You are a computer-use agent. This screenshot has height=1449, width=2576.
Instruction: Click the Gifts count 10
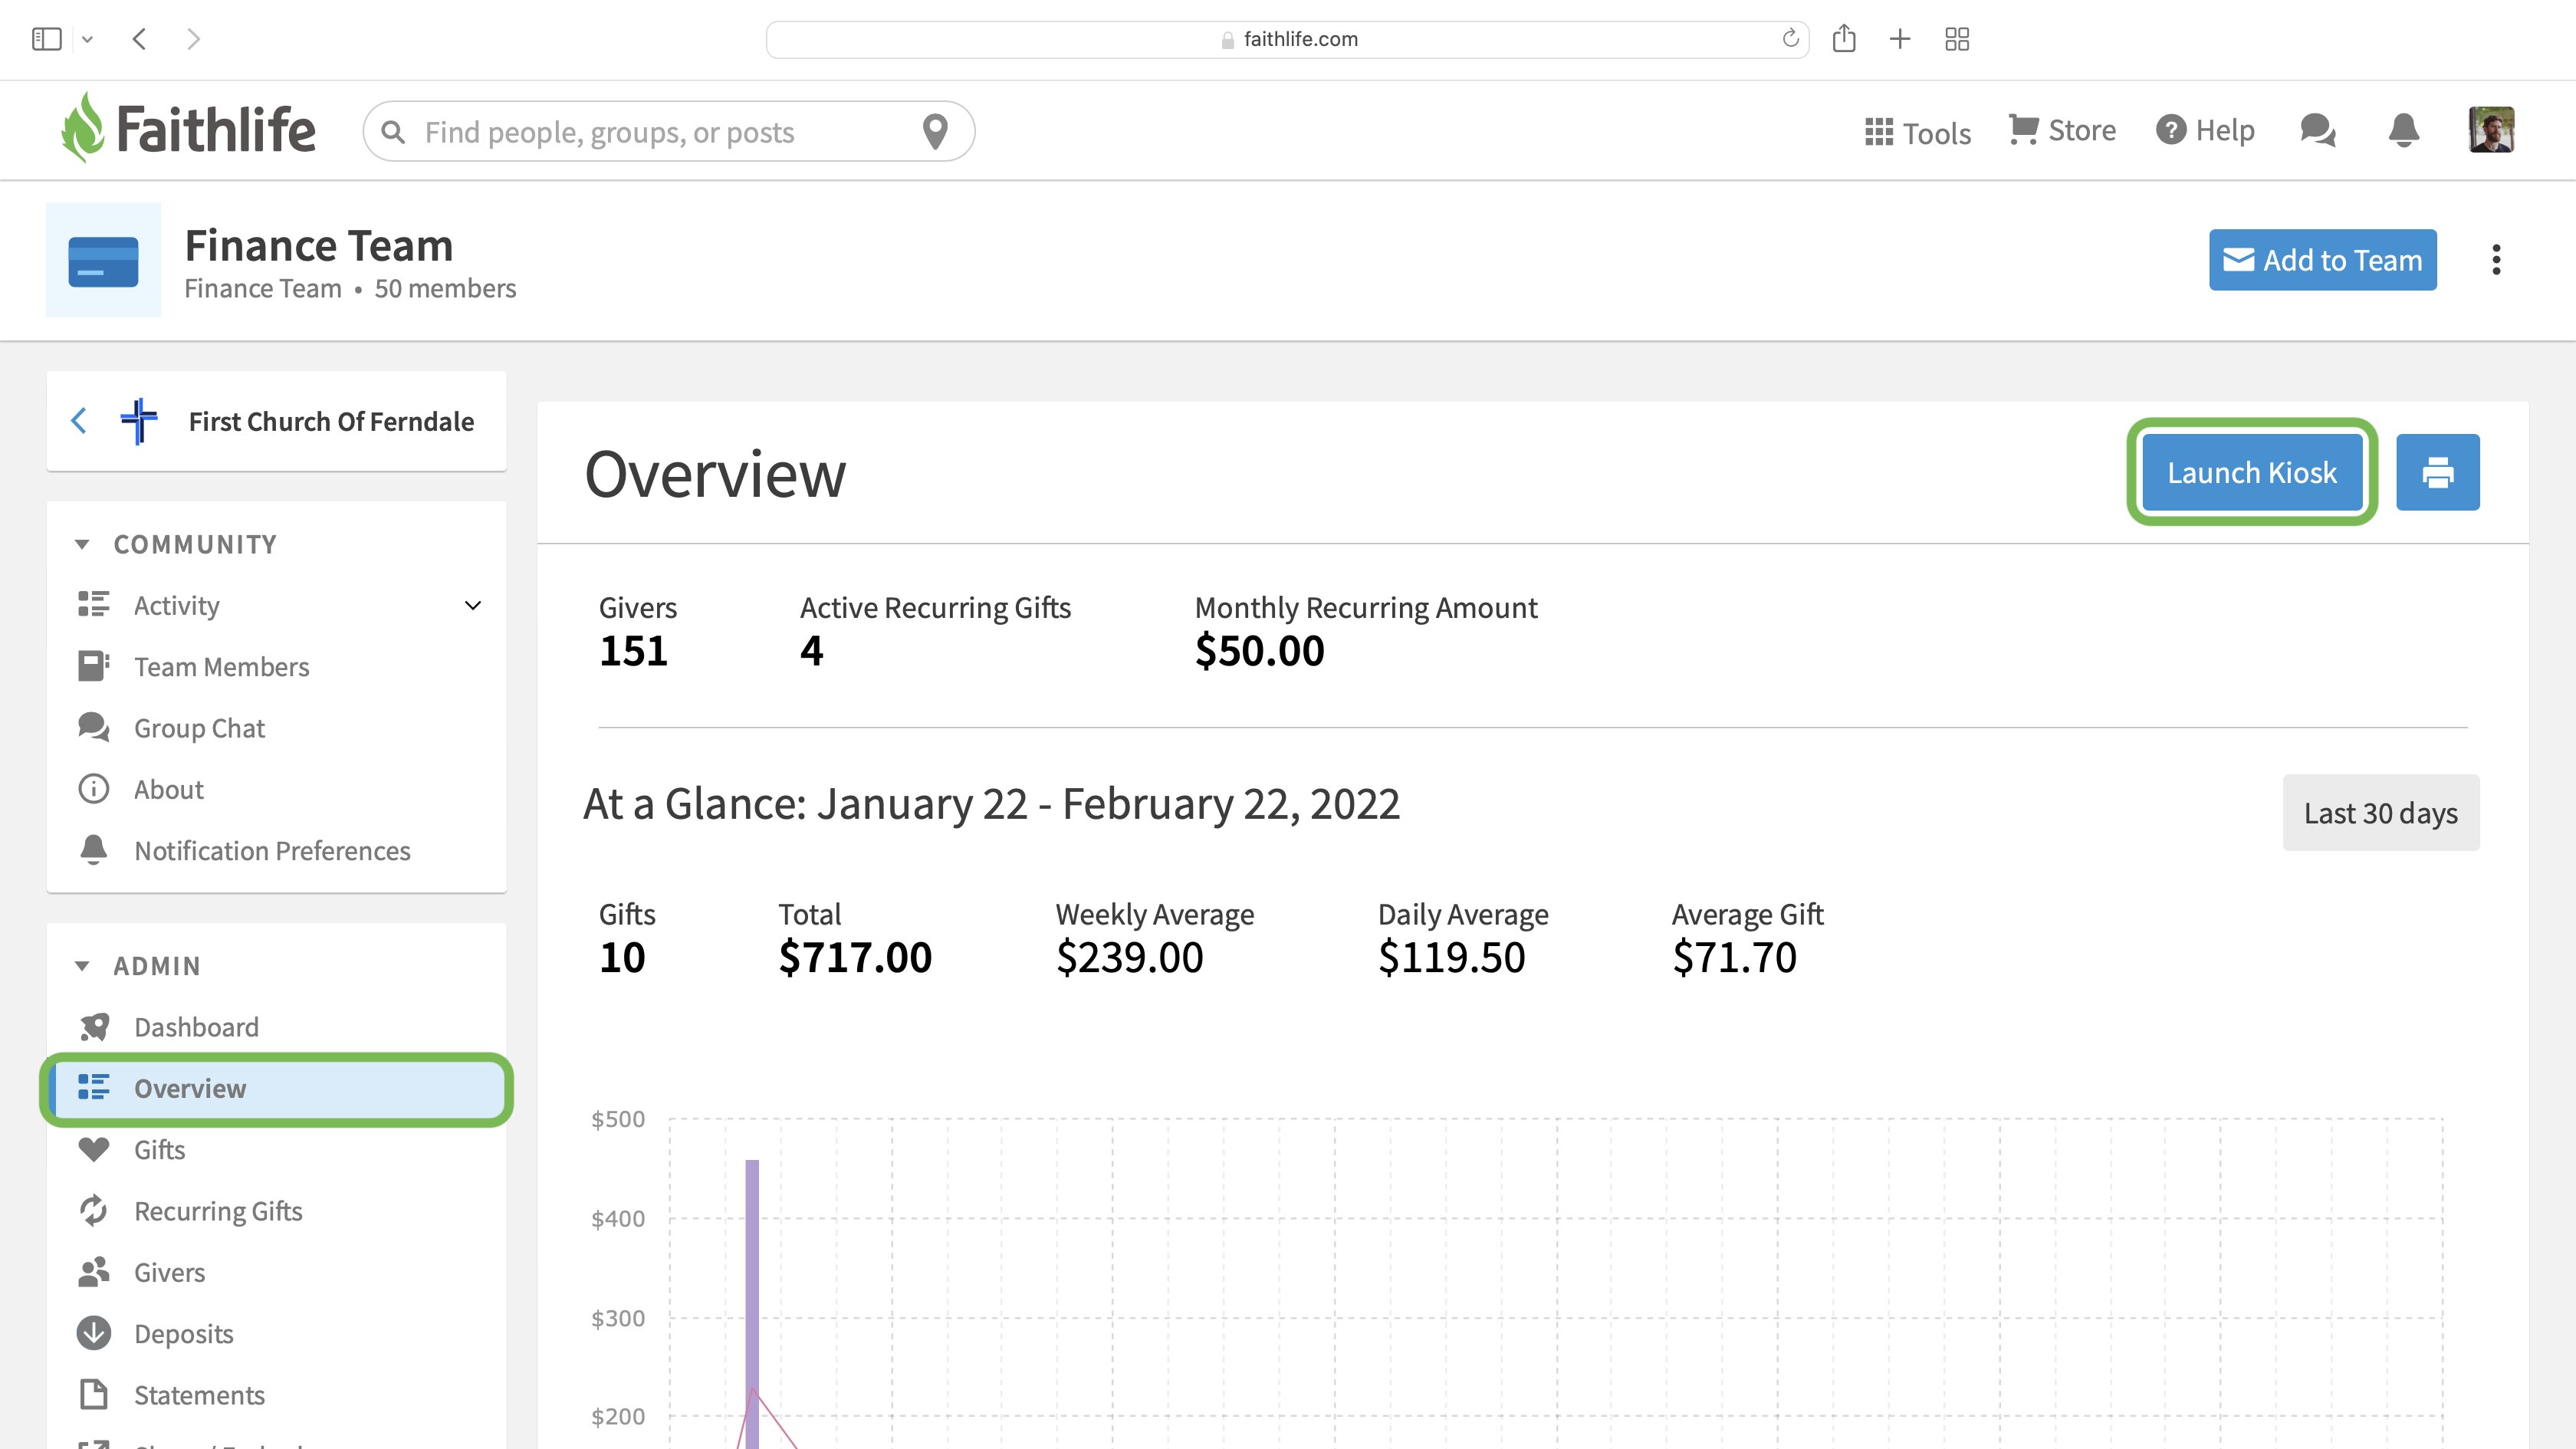pyautogui.click(x=622, y=958)
